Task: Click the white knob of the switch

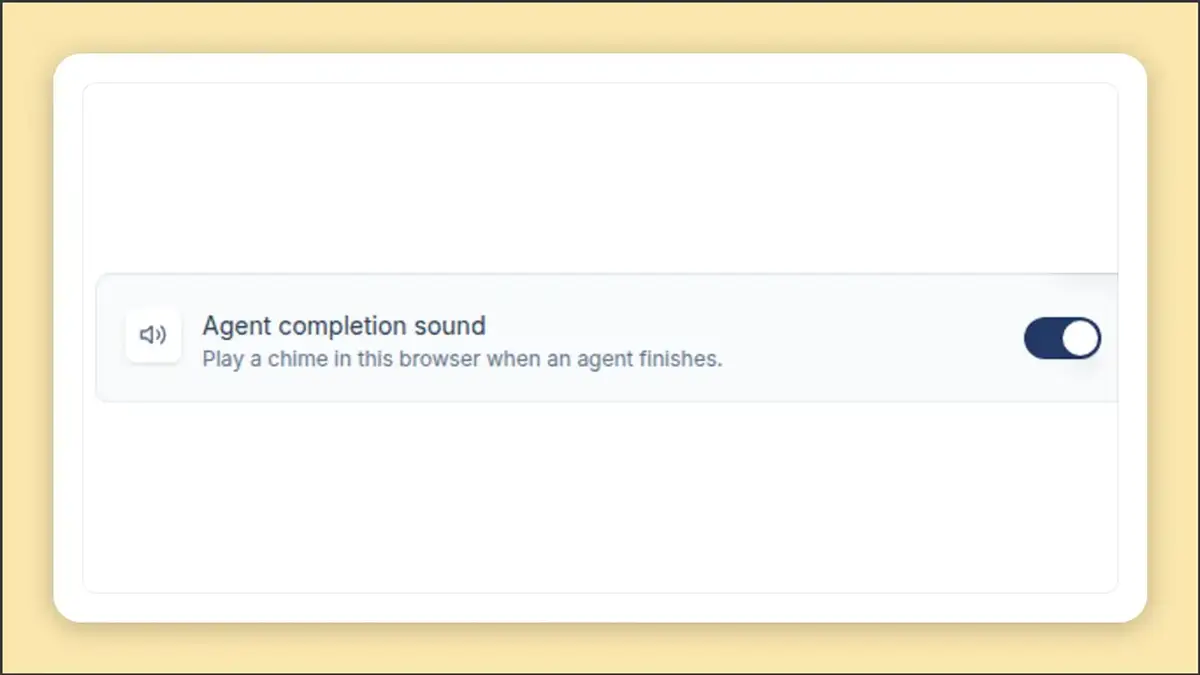Action: [1080, 339]
